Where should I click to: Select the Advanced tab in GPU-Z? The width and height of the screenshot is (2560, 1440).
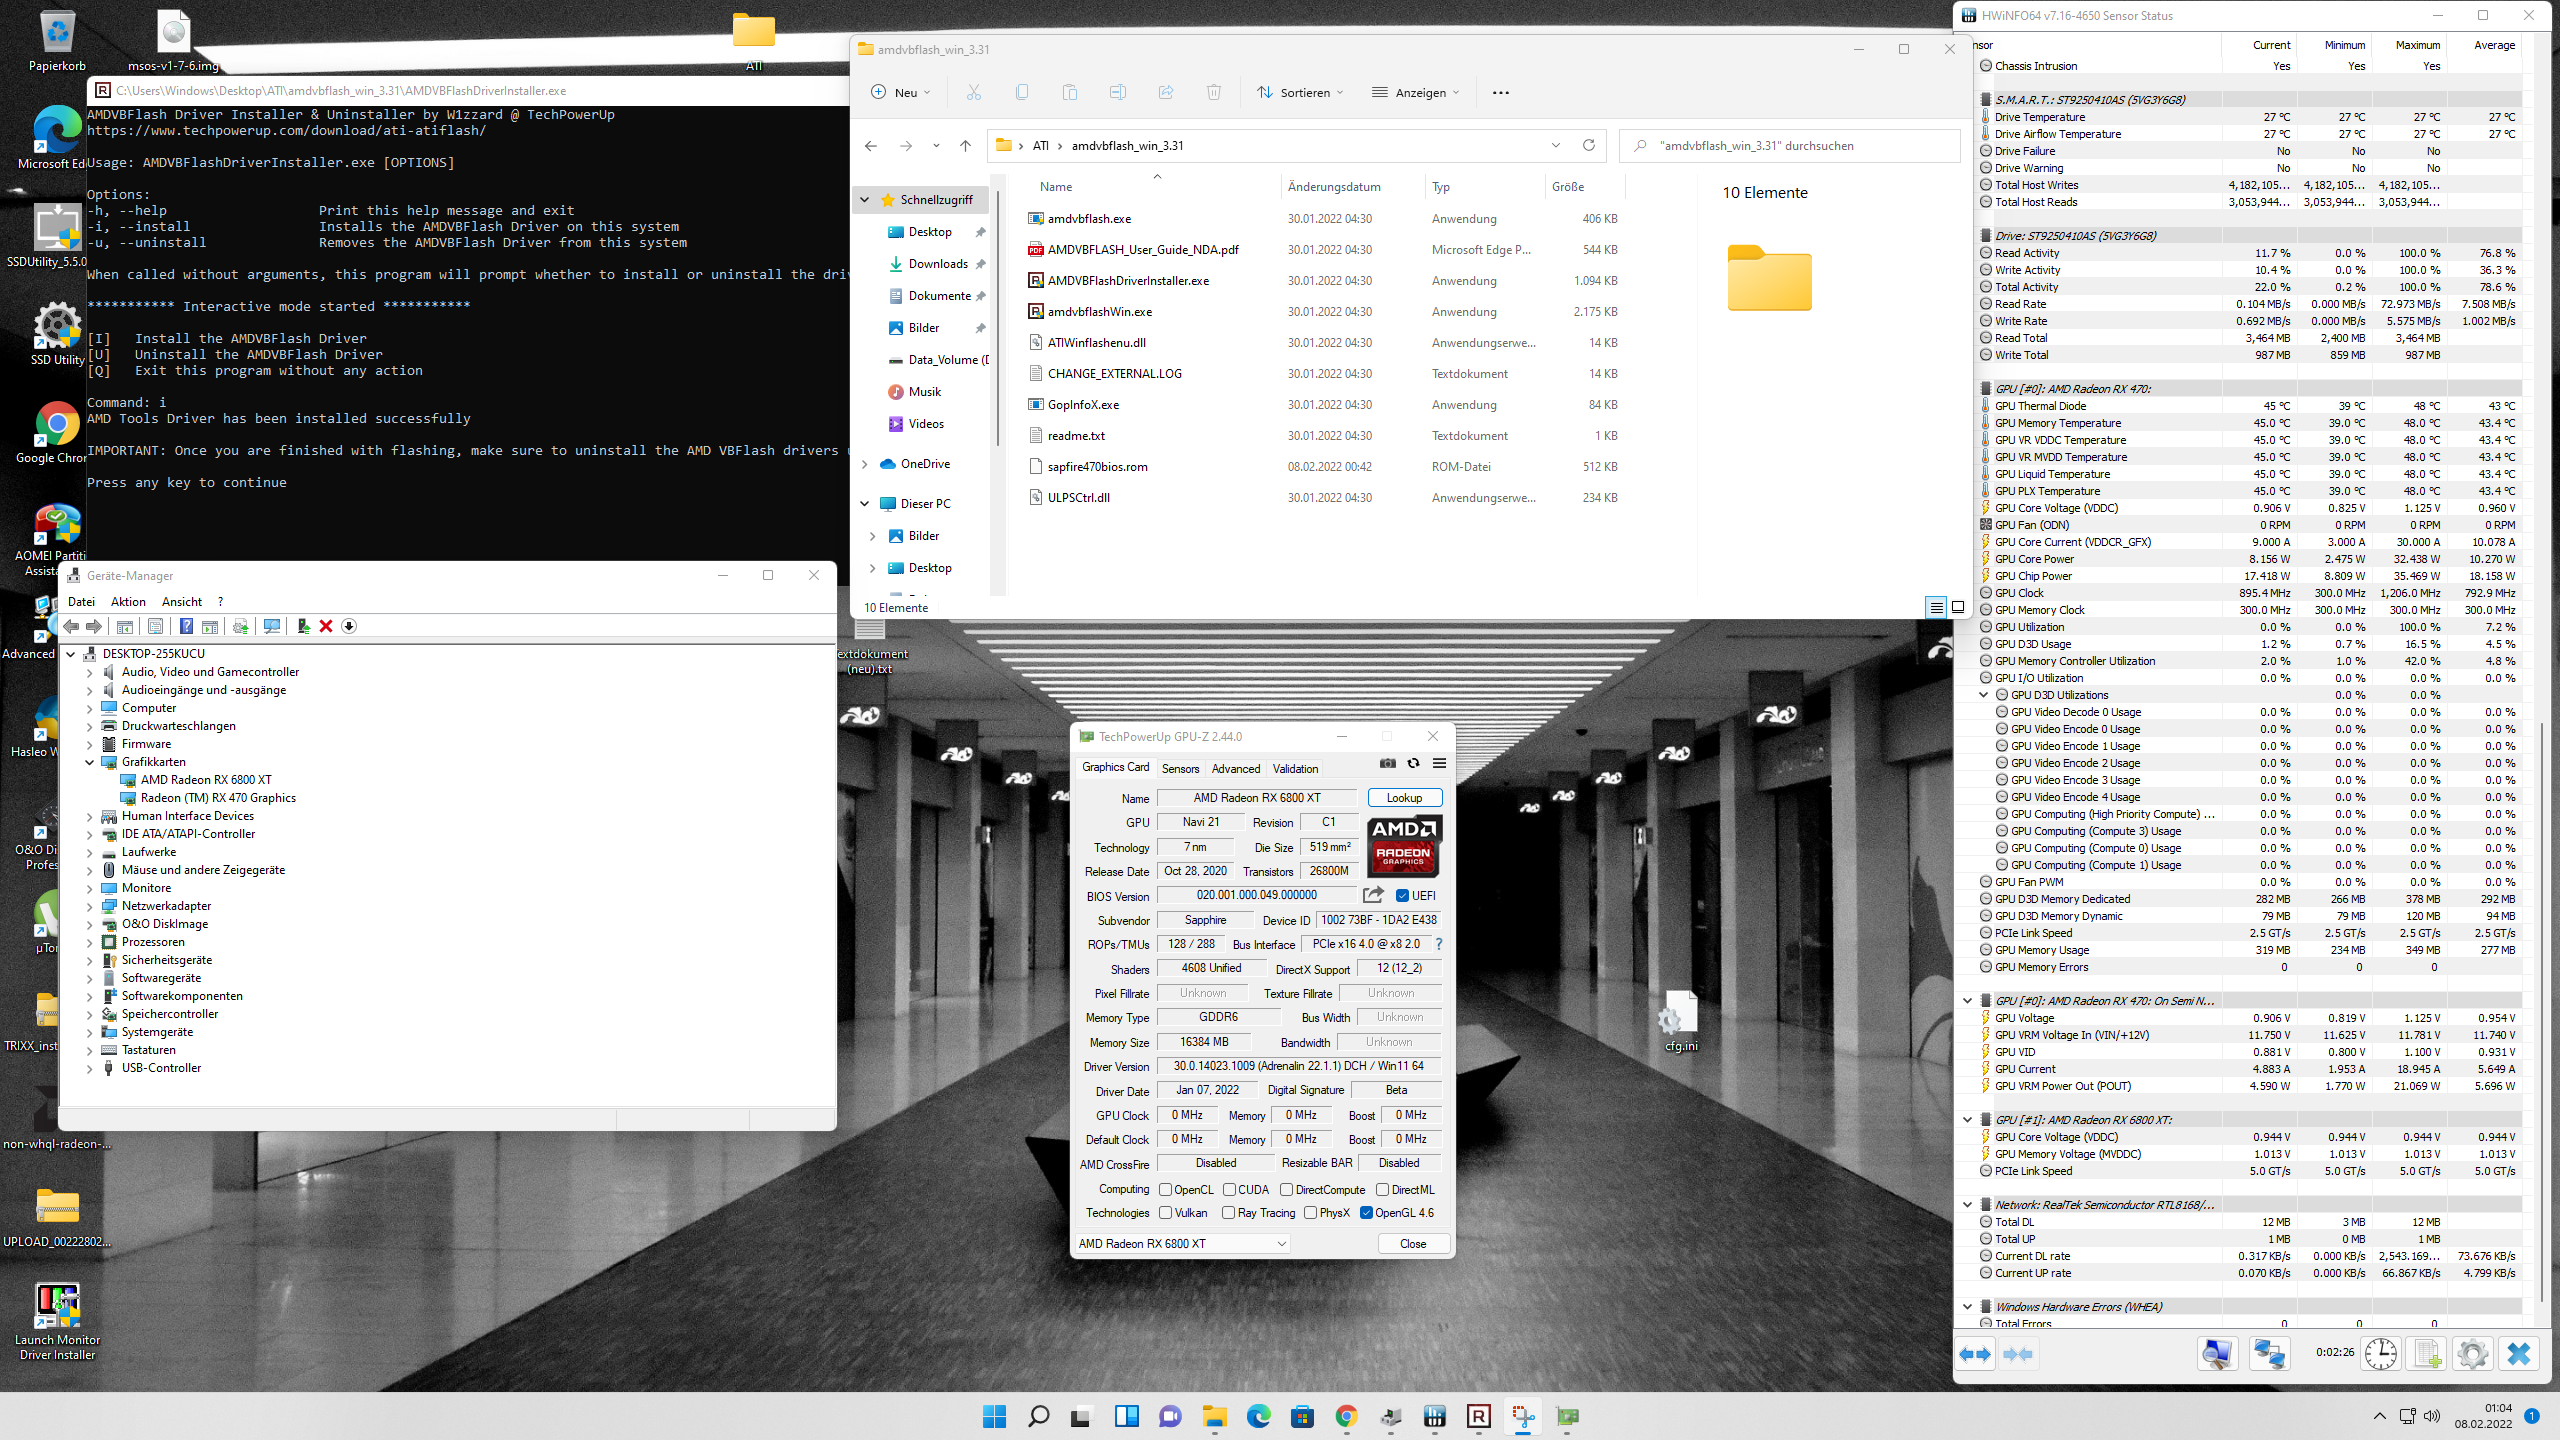(1236, 768)
